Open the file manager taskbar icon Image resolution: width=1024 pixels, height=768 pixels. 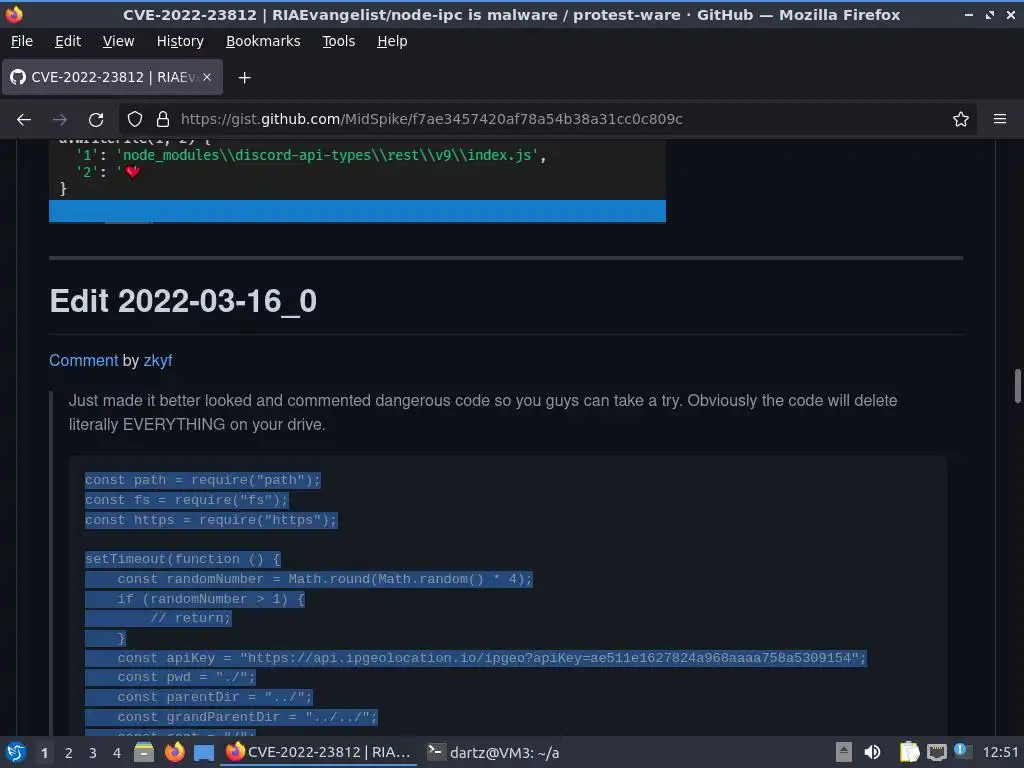(x=144, y=752)
